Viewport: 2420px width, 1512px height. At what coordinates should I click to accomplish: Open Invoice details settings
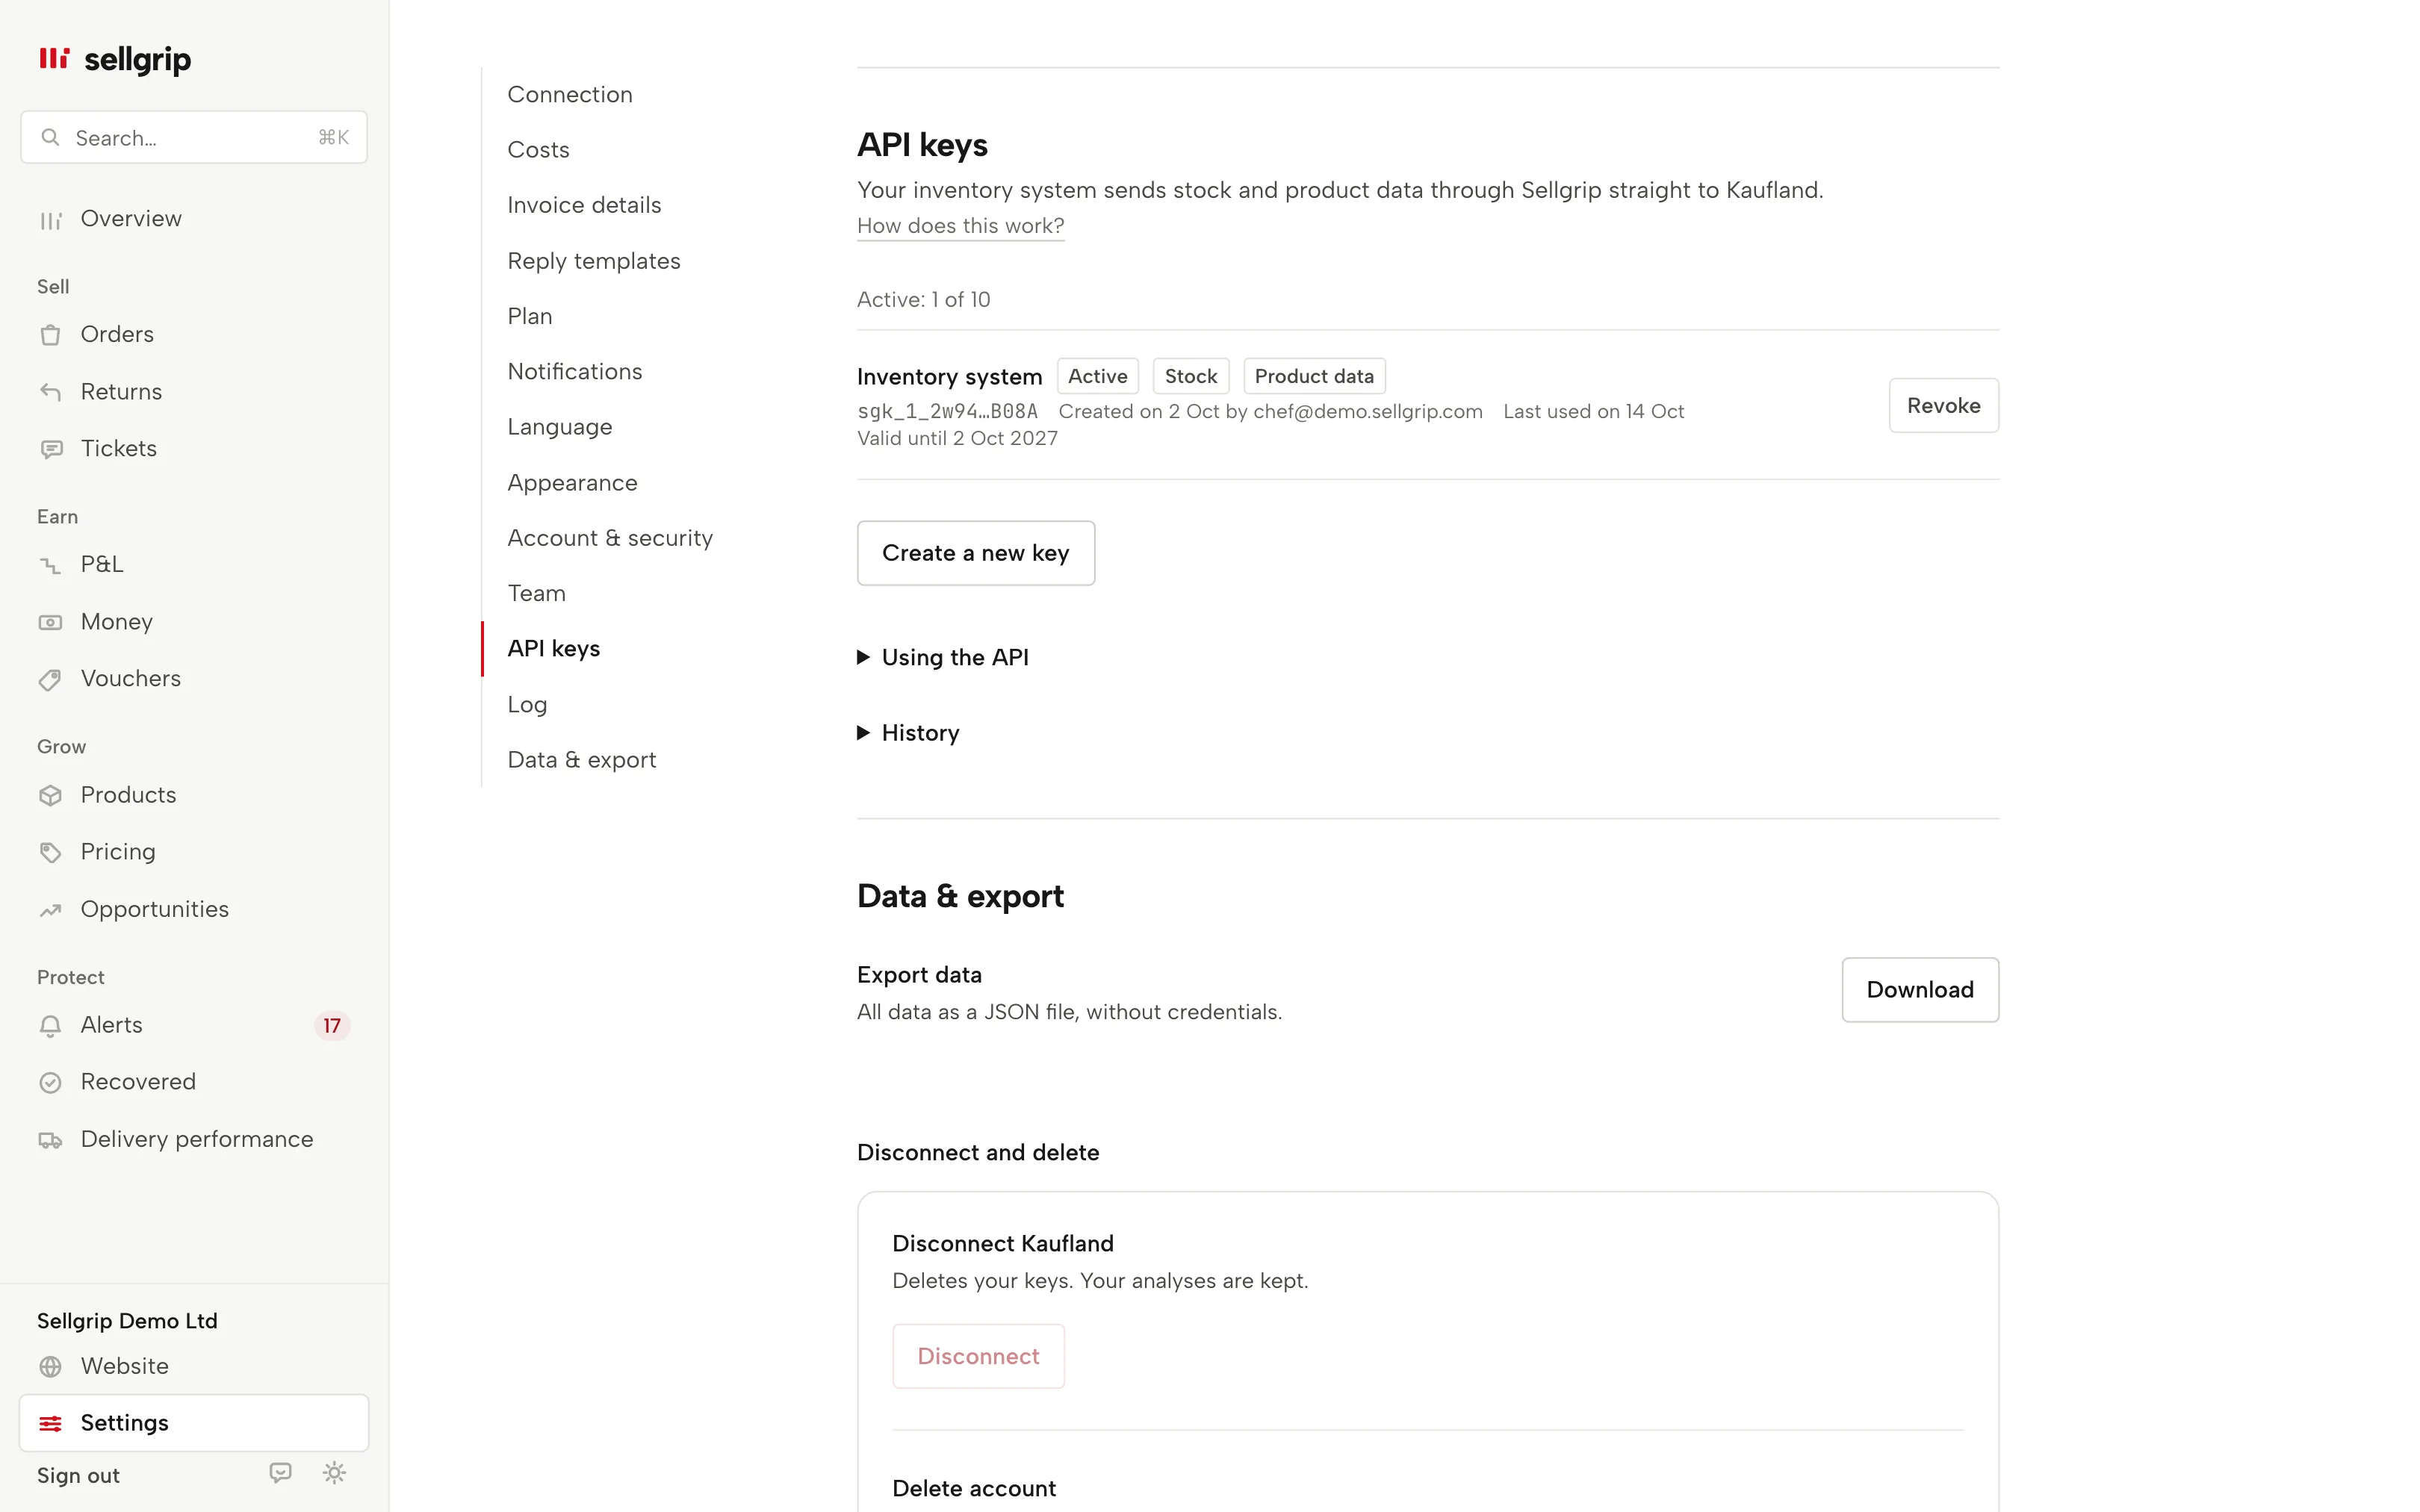[x=584, y=205]
